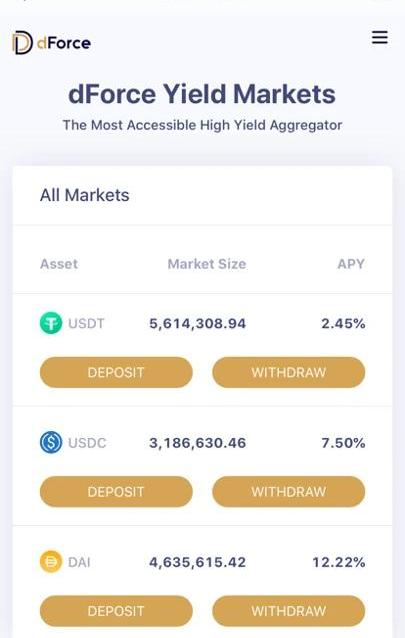Click the USDC 7.50% APY value
This screenshot has width=405, height=638.
[x=343, y=443]
